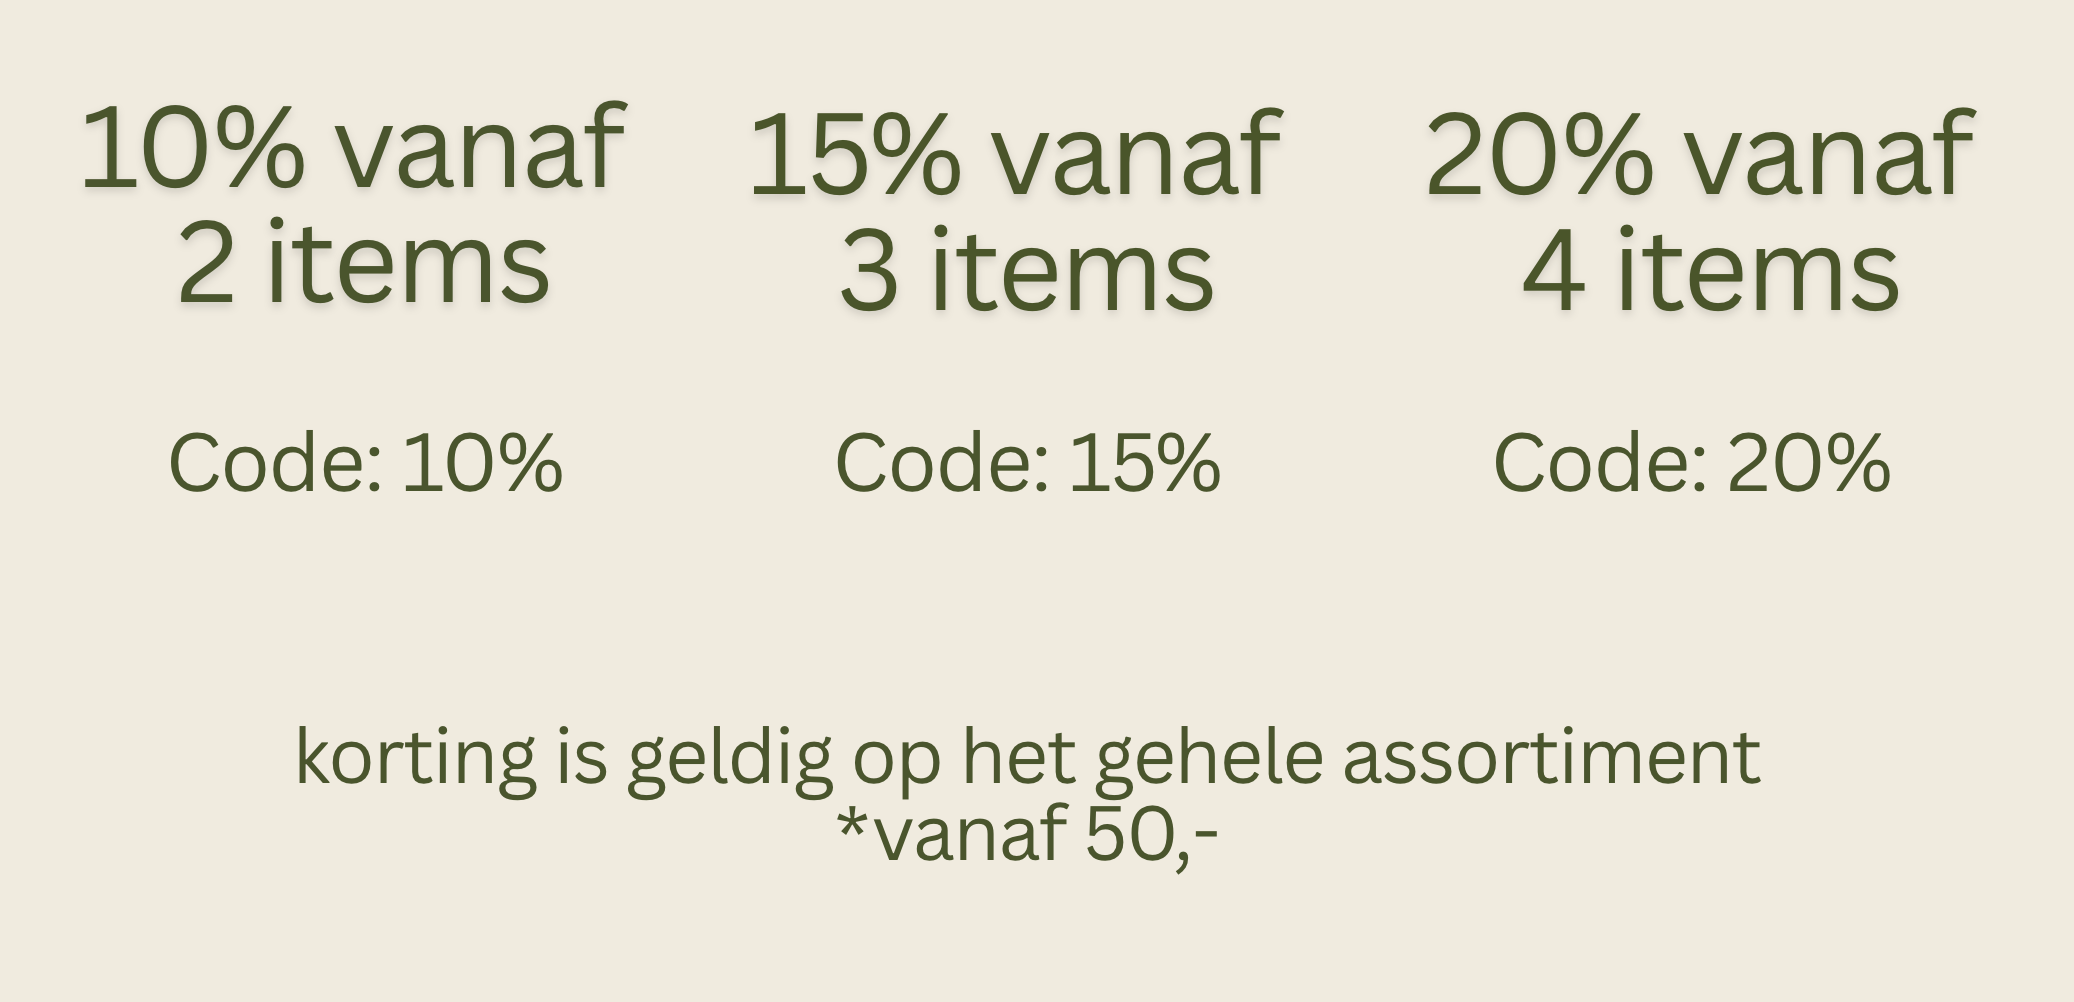Select the "2 items" text
The image size is (2074, 1002).
click(363, 264)
